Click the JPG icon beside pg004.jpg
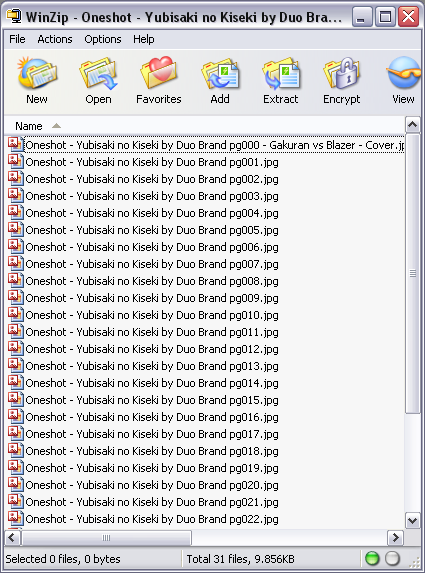The image size is (425, 573). [x=16, y=213]
